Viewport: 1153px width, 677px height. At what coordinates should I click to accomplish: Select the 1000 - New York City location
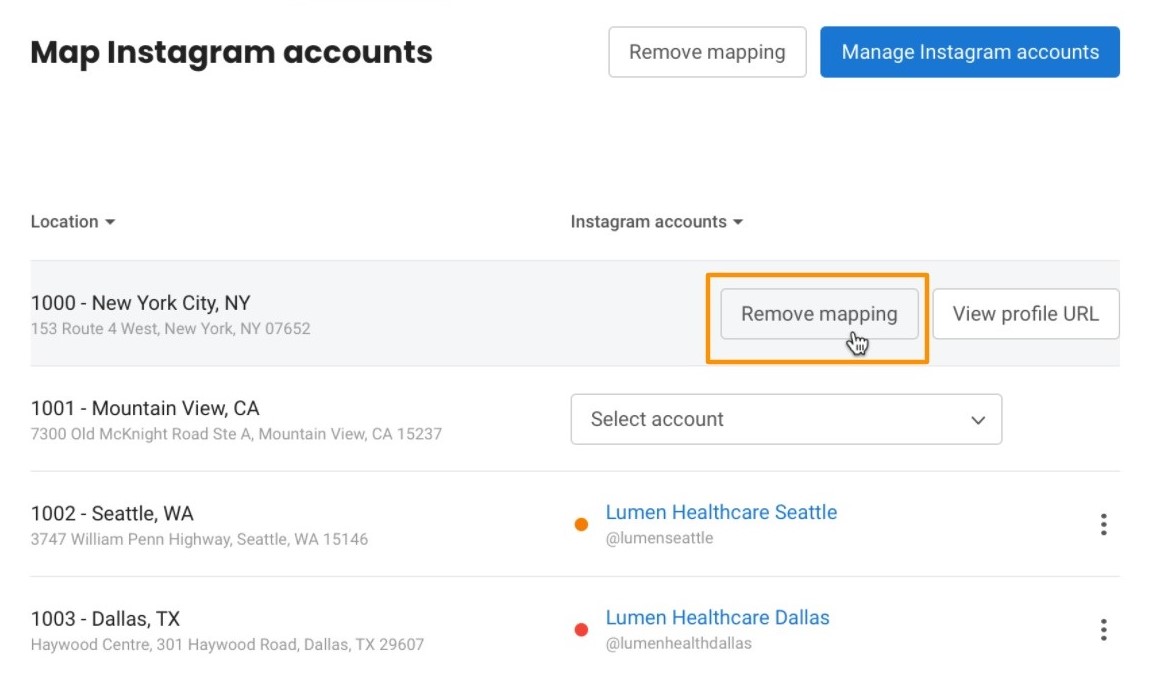pyautogui.click(x=141, y=303)
